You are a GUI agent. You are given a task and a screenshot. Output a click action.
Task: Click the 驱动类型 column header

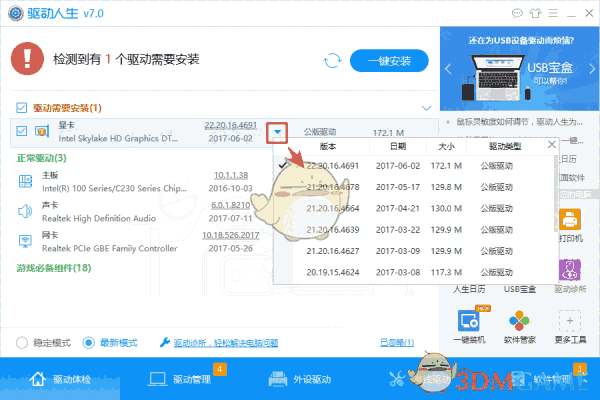pyautogui.click(x=505, y=146)
